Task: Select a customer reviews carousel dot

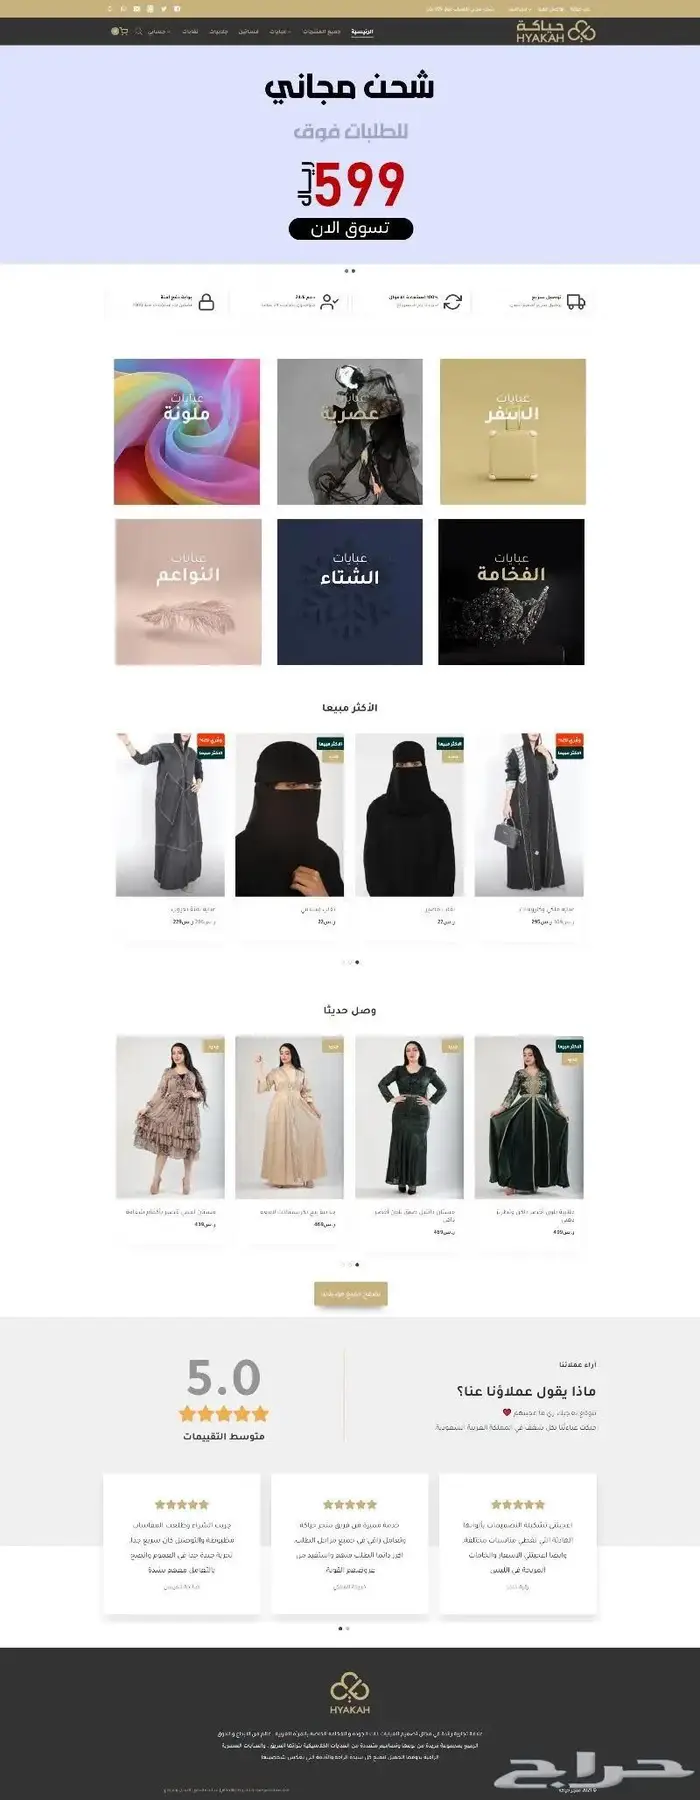Action: (341, 1628)
